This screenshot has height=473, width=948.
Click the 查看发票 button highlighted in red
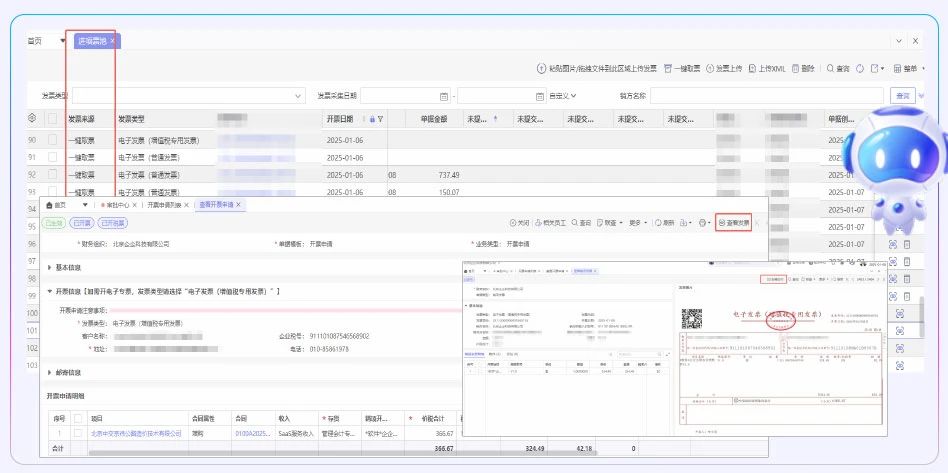pos(733,223)
